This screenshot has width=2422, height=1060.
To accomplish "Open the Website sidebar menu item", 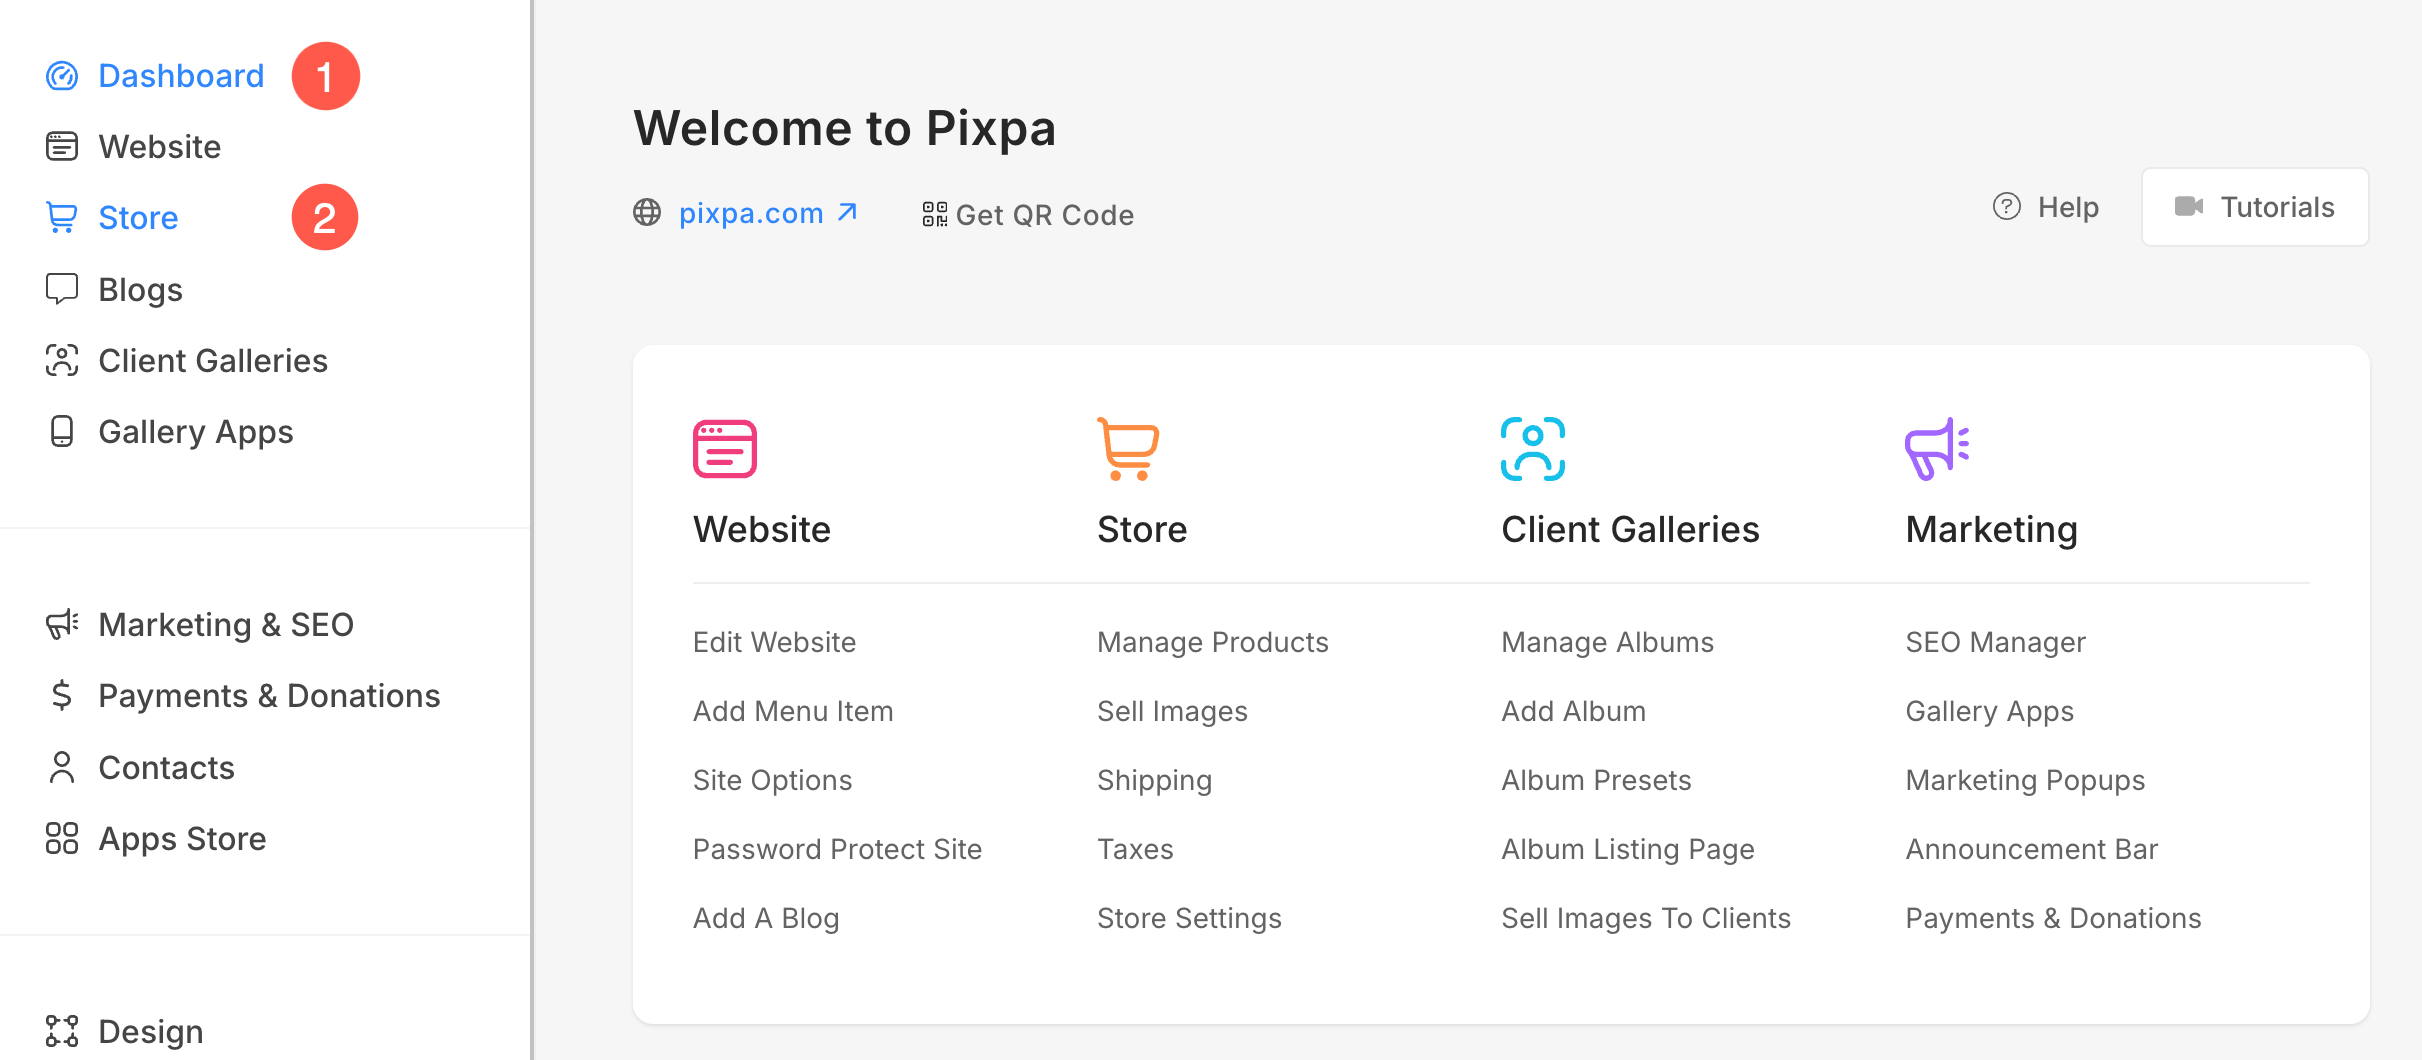I will (x=159, y=147).
